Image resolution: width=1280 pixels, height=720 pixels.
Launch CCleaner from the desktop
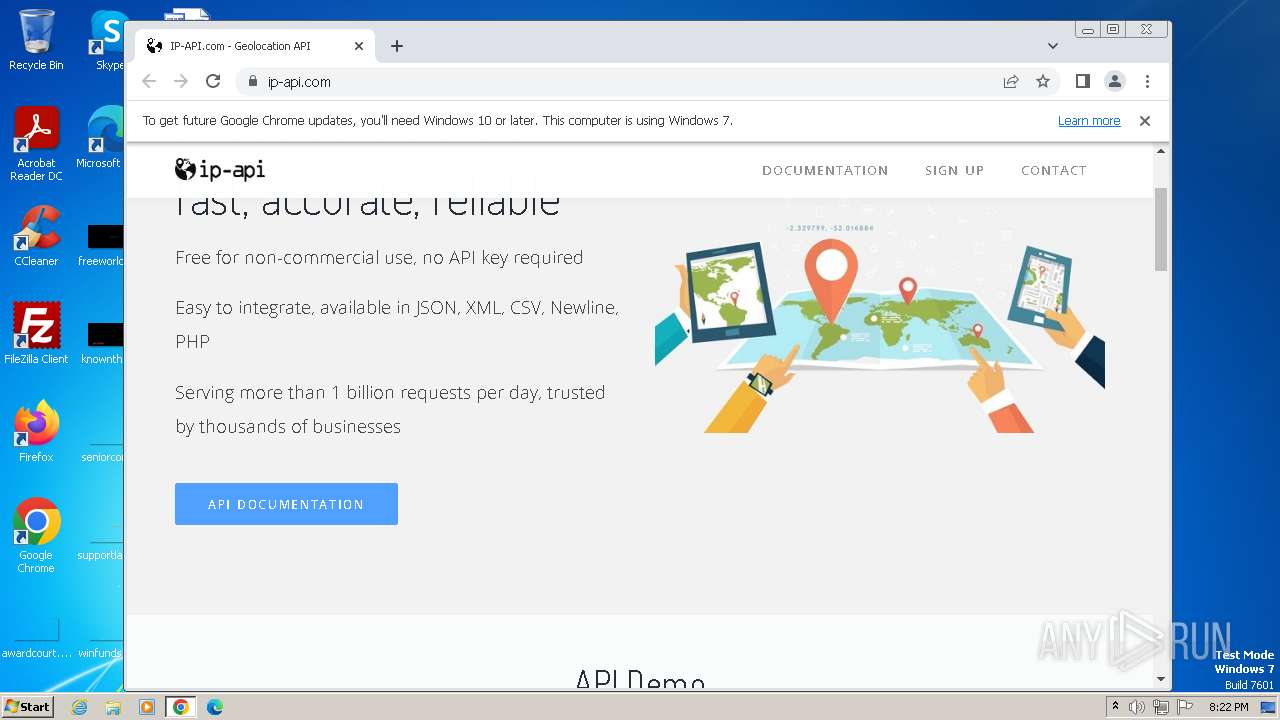[x=36, y=236]
